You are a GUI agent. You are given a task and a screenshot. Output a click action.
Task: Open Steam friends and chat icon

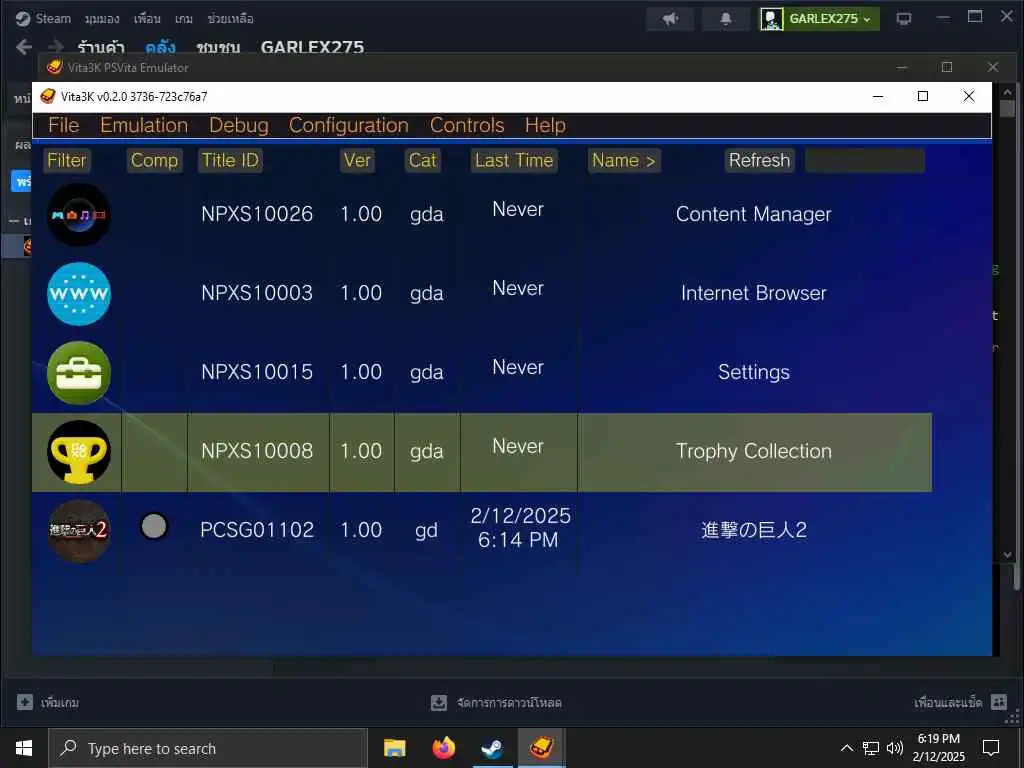tap(999, 702)
